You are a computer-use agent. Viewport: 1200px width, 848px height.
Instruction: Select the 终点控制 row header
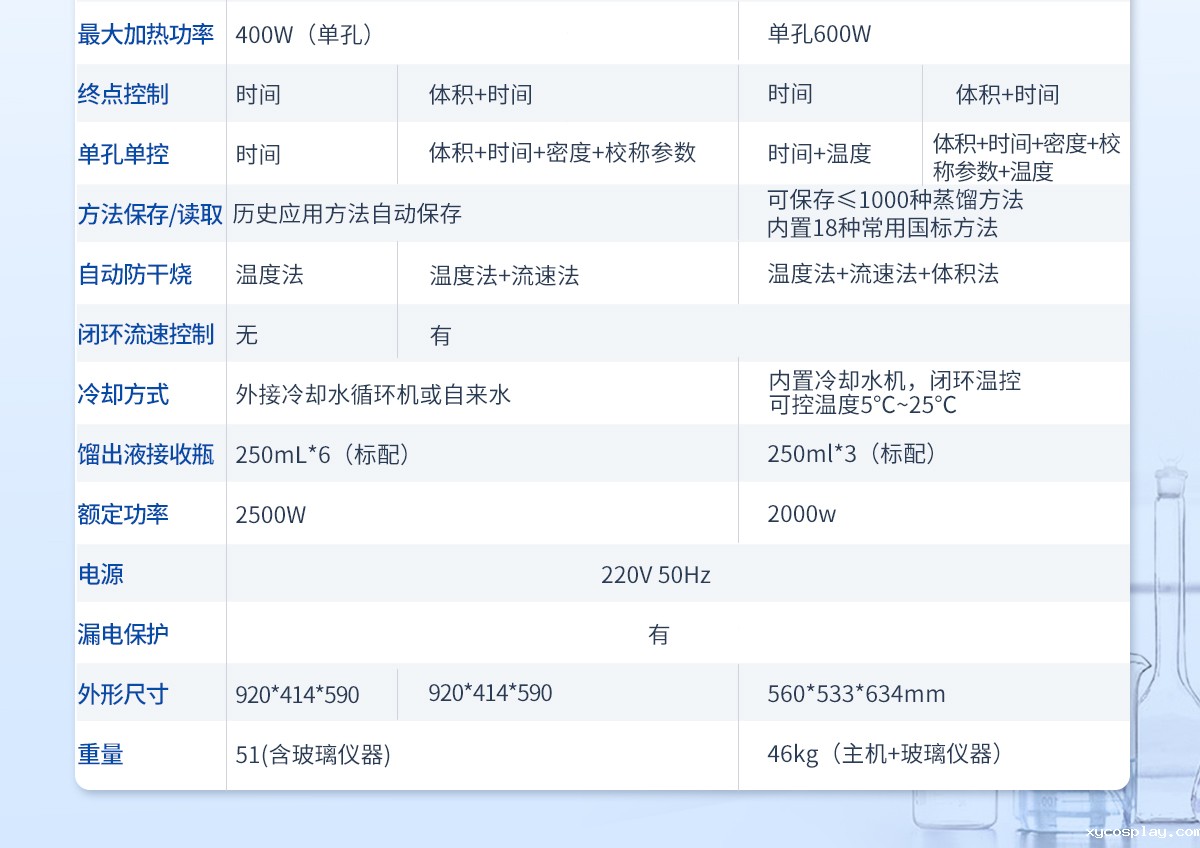point(123,95)
